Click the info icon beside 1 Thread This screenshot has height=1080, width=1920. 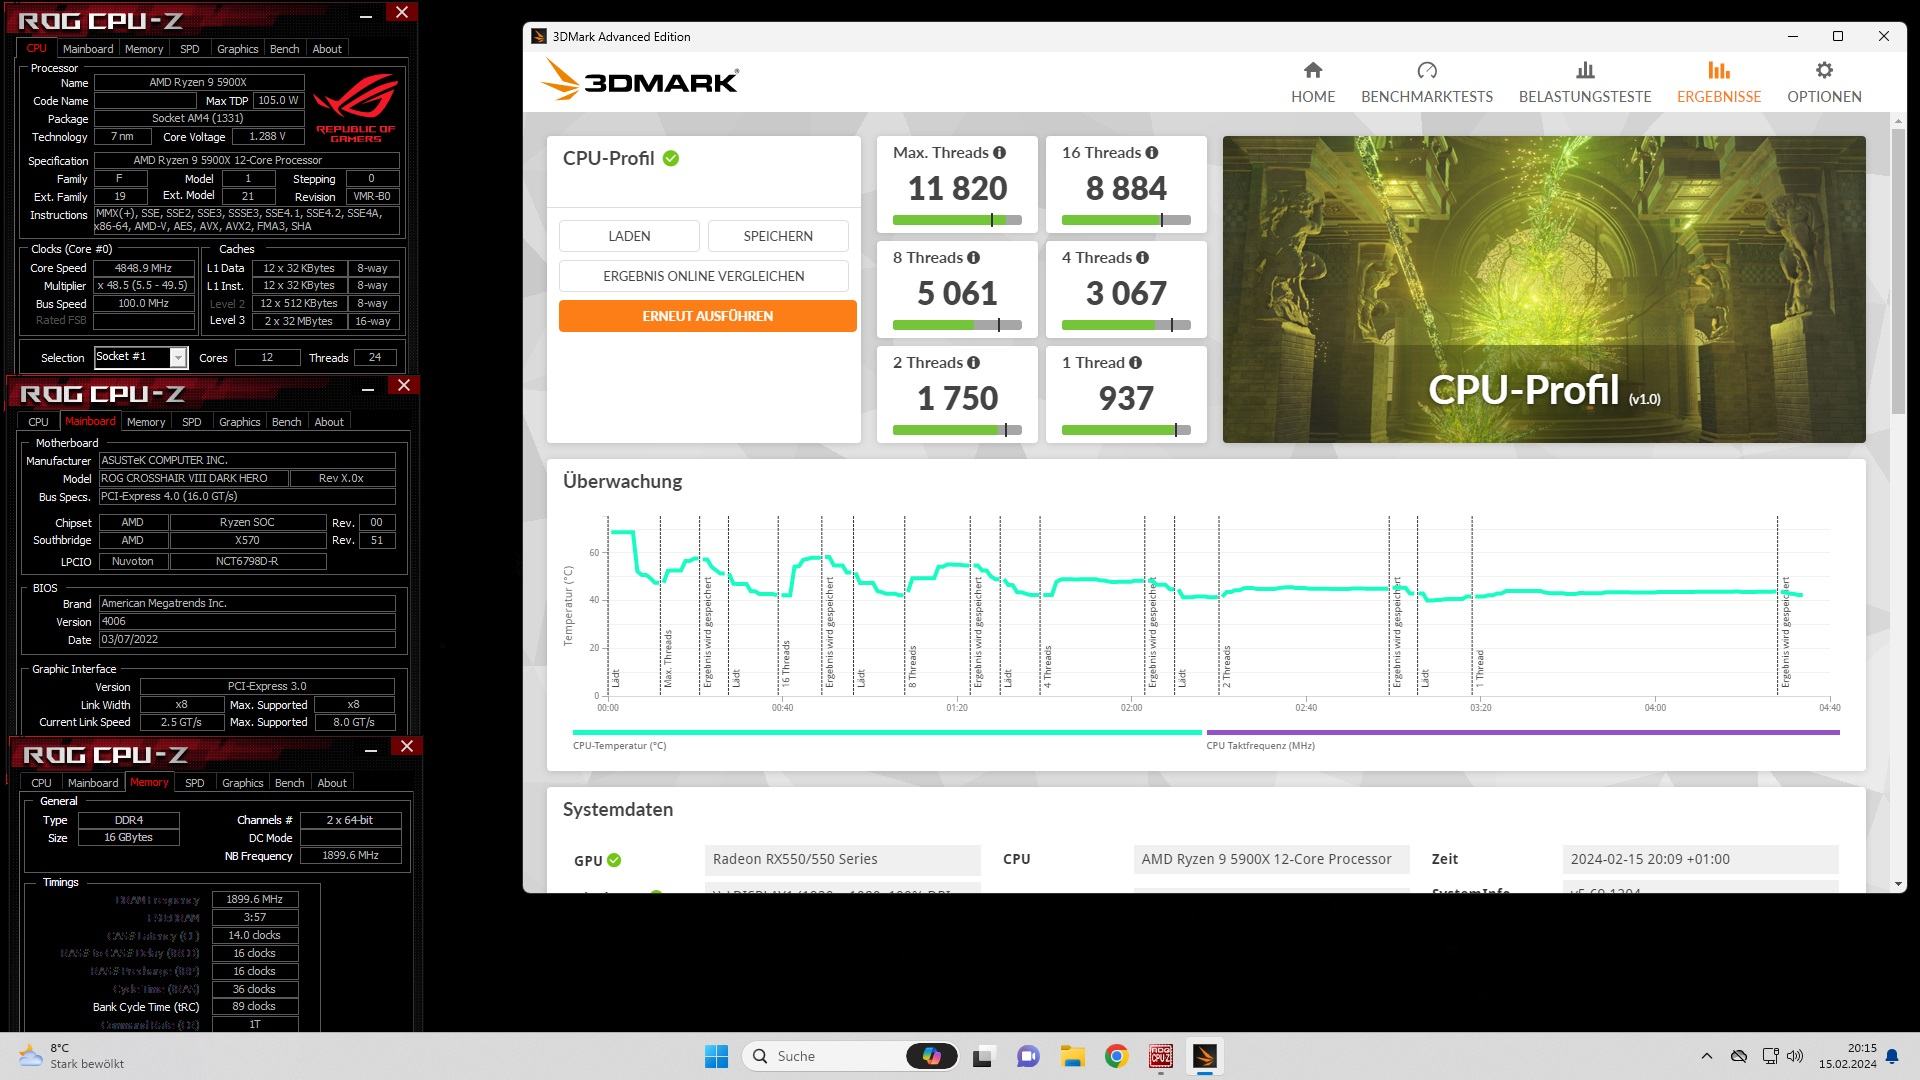[x=1135, y=363]
